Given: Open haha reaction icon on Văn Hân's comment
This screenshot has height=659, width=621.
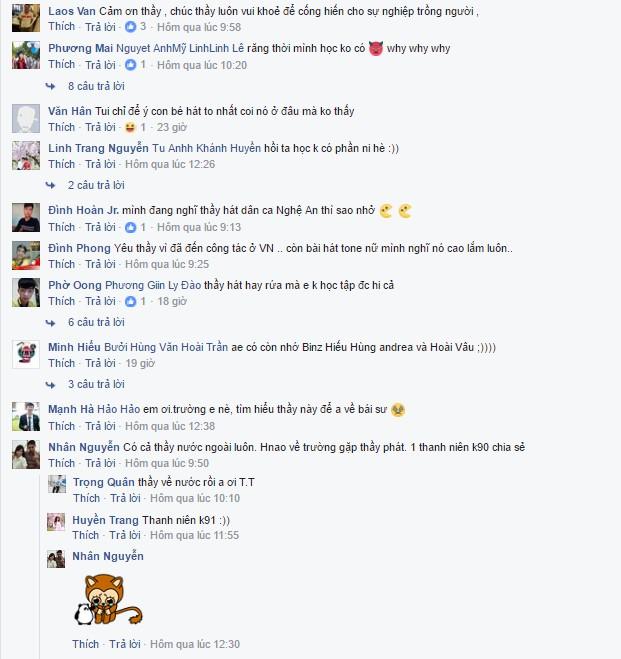Looking at the screenshot, I should 131,127.
